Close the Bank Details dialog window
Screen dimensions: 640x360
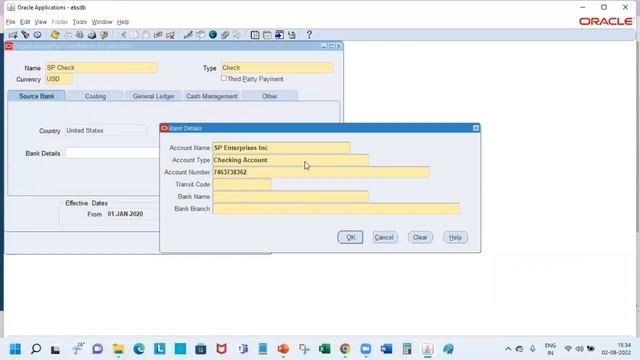tap(476, 128)
